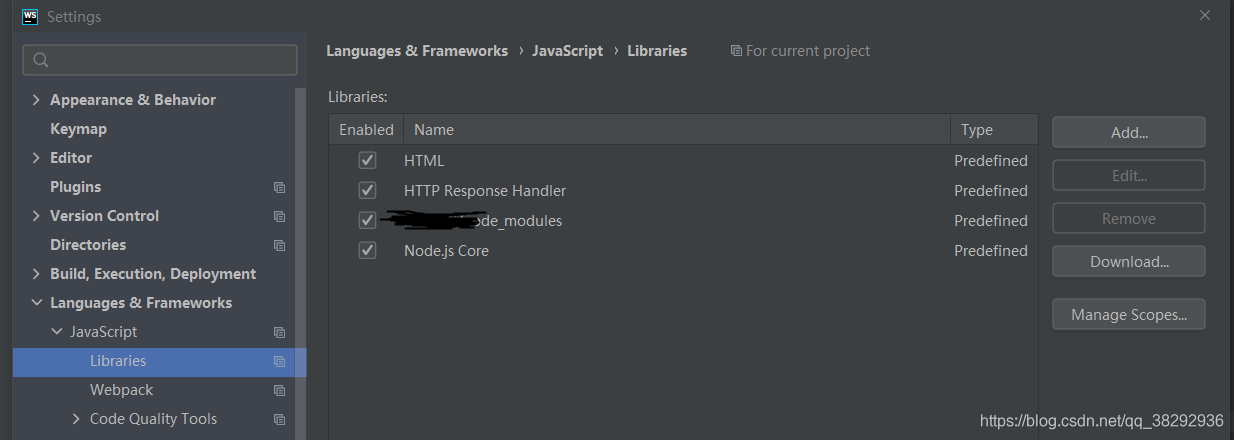
Task: Click project-level icon next to Version Control
Action: (x=279, y=216)
